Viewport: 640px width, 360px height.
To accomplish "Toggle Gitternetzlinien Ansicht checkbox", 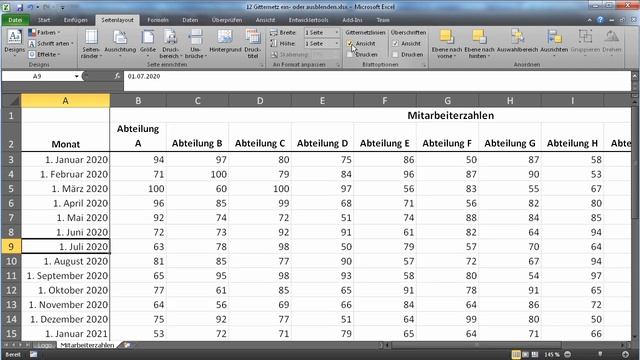I will pyautogui.click(x=350, y=43).
